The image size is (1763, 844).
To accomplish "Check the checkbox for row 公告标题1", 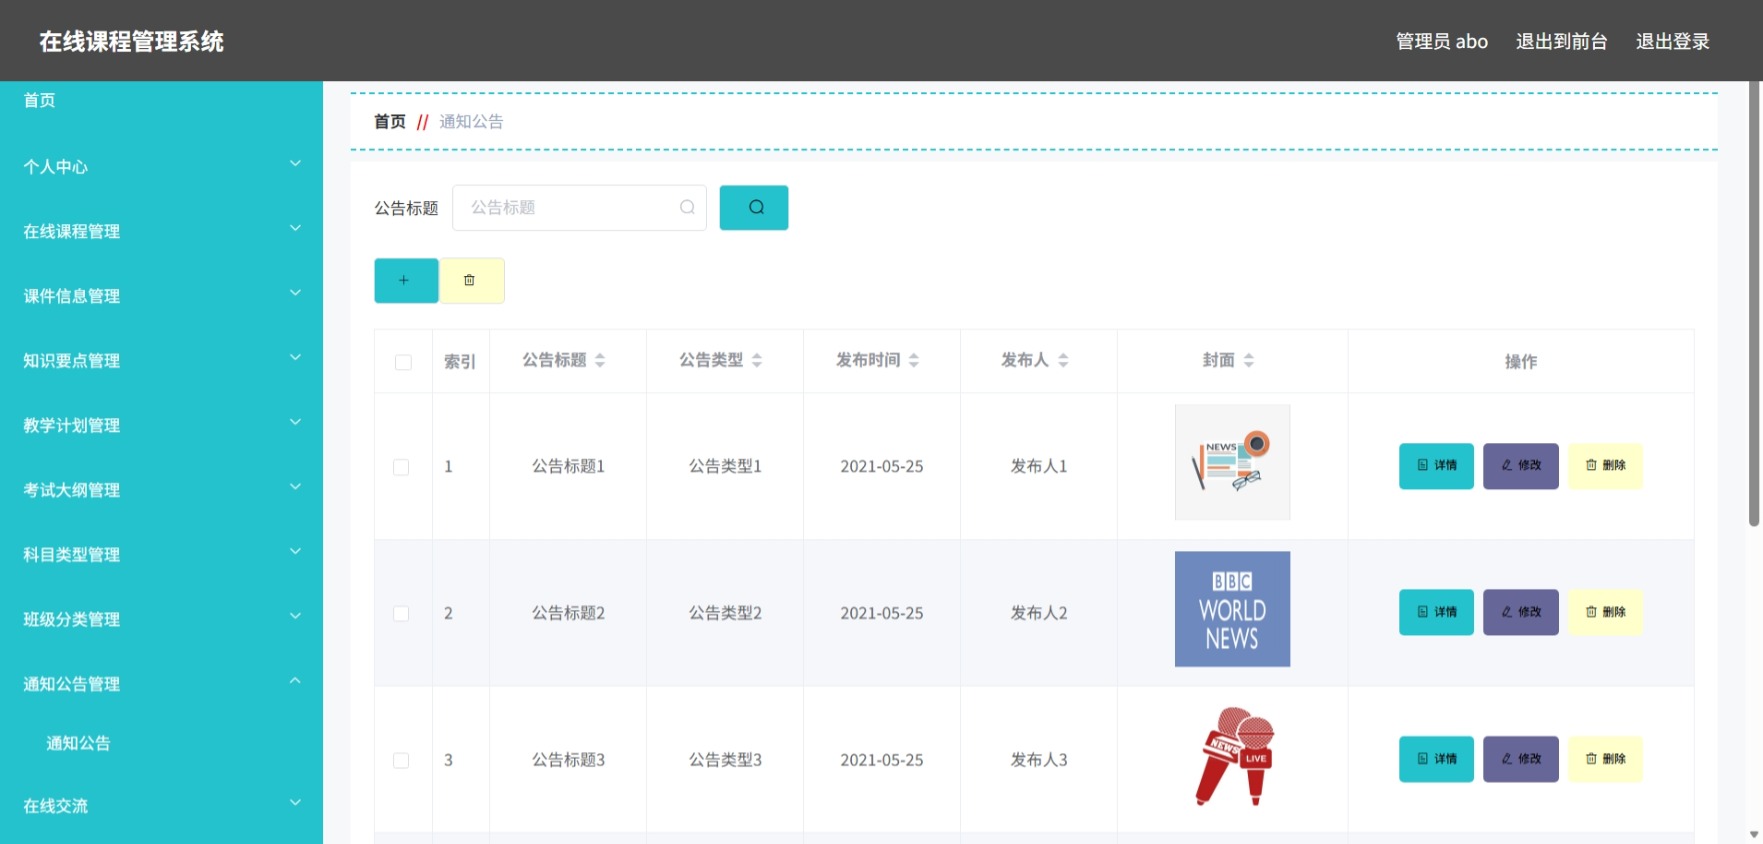I will pyautogui.click(x=401, y=467).
